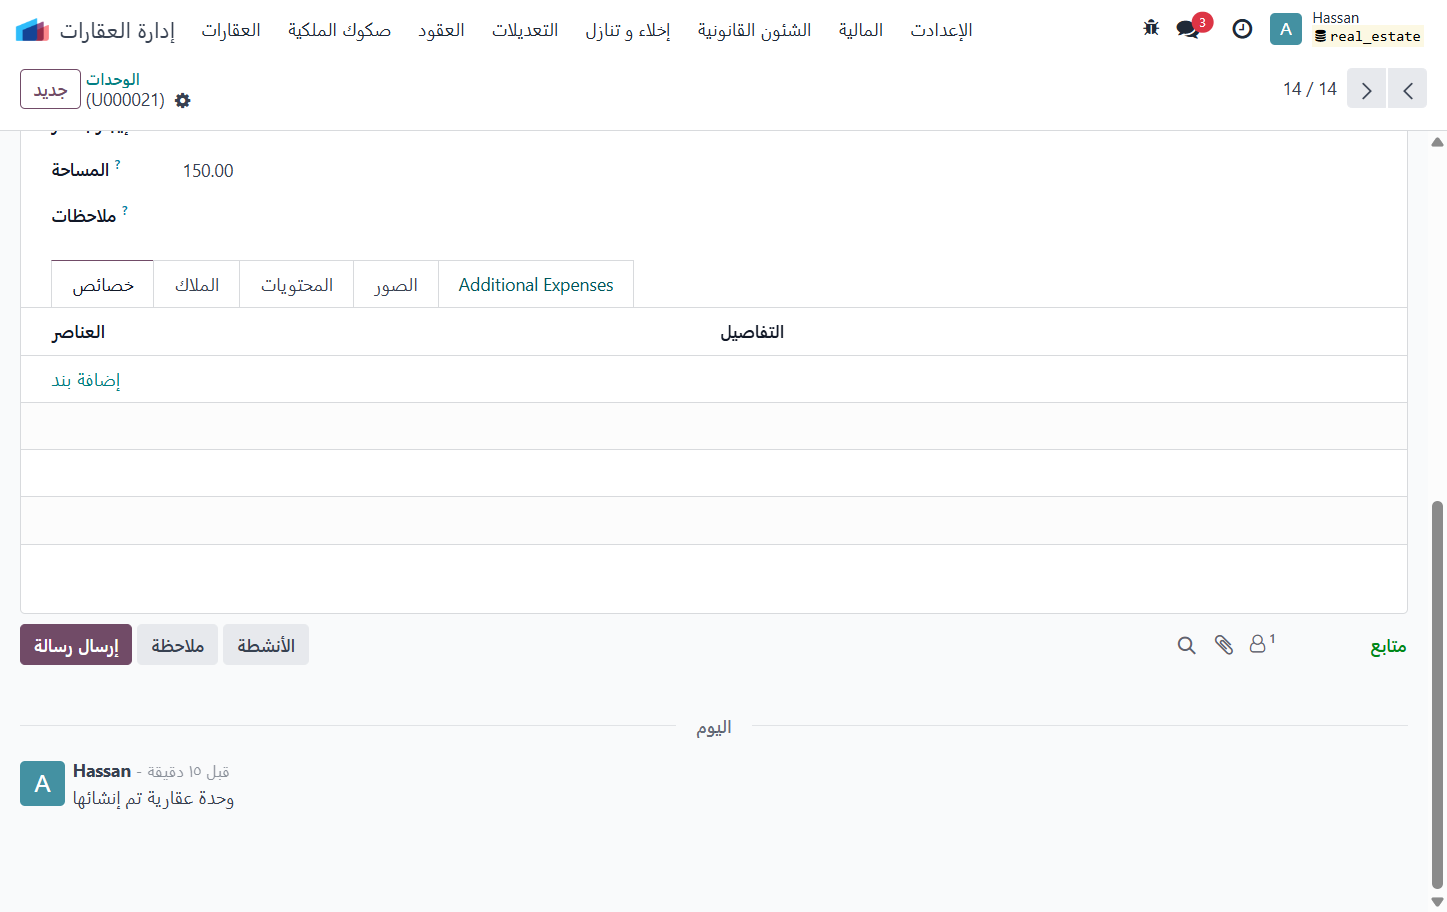Switch to the Additional Expenses tab
Viewport: 1447px width, 912px height.
(536, 285)
